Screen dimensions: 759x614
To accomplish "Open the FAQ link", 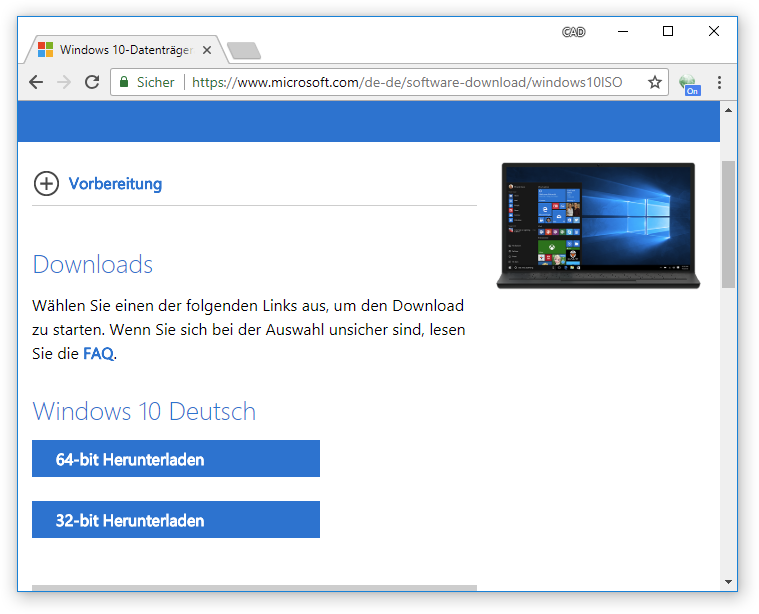I will click(x=98, y=353).
